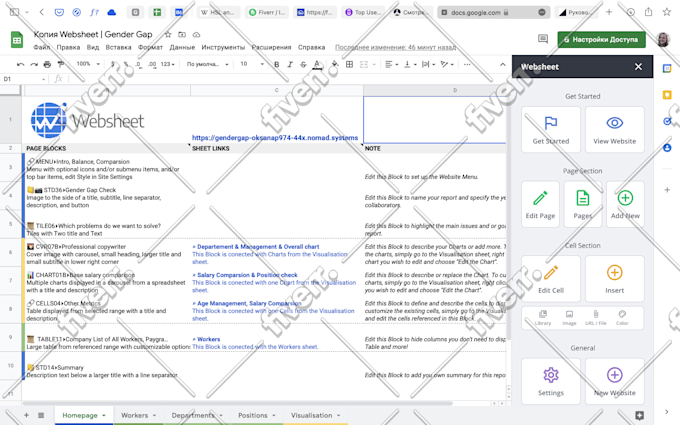The height and width of the screenshot is (425, 680).
Task: Apply percent format icon
Action: (126, 64)
